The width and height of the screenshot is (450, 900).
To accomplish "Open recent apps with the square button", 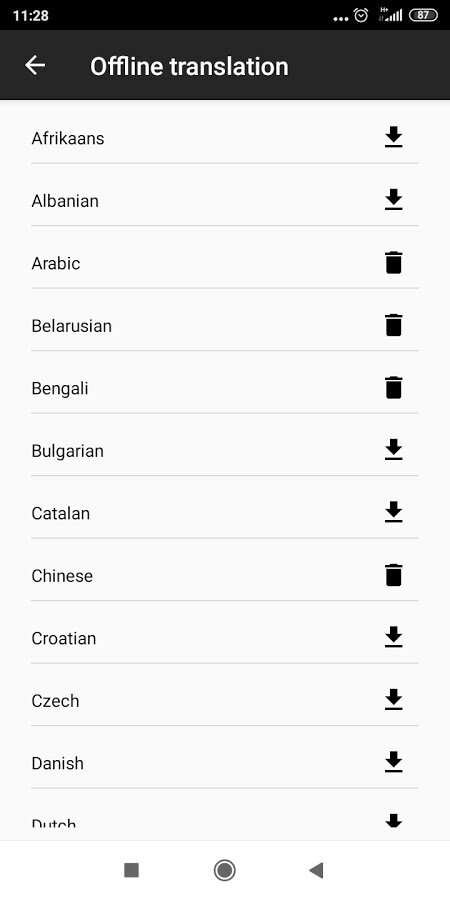I will tap(131, 870).
